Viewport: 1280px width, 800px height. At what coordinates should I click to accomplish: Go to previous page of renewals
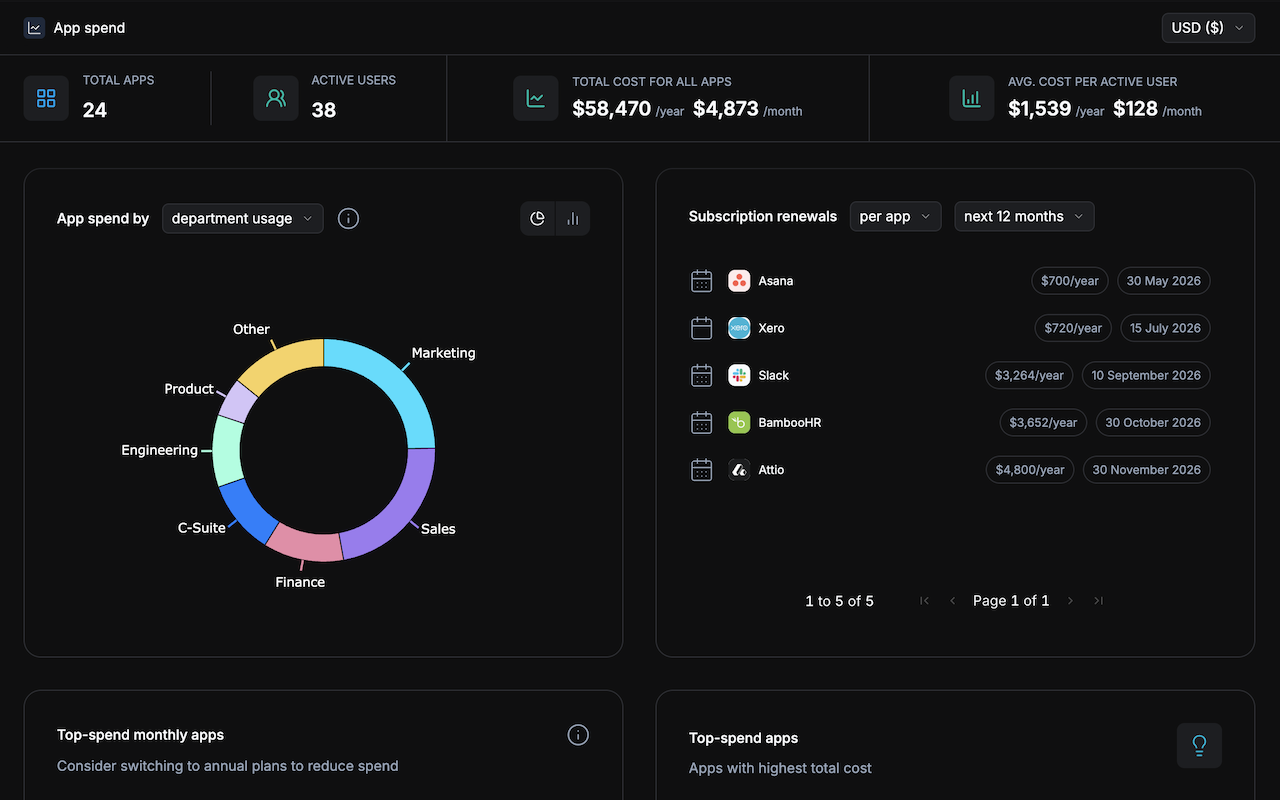coord(952,601)
